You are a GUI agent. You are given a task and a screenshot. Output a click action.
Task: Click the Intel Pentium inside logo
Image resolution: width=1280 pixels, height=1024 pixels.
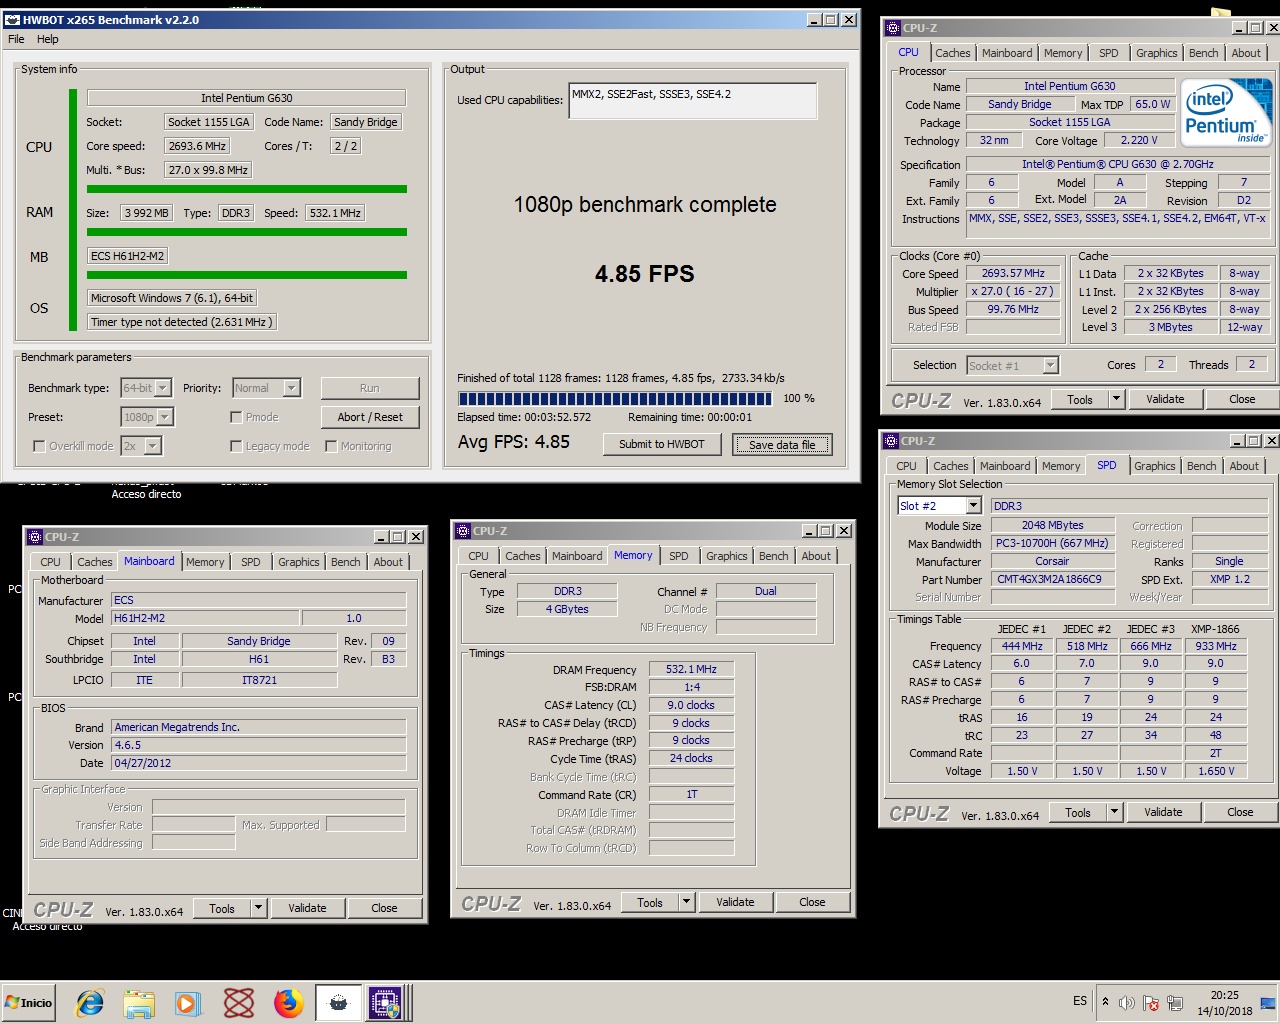(x=1226, y=112)
